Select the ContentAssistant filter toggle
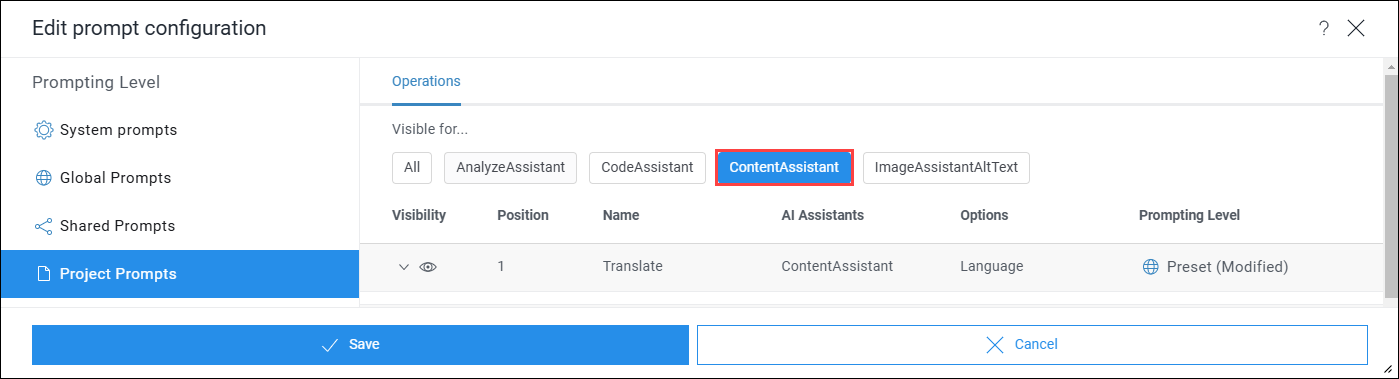This screenshot has height=379, width=1399. click(x=784, y=167)
